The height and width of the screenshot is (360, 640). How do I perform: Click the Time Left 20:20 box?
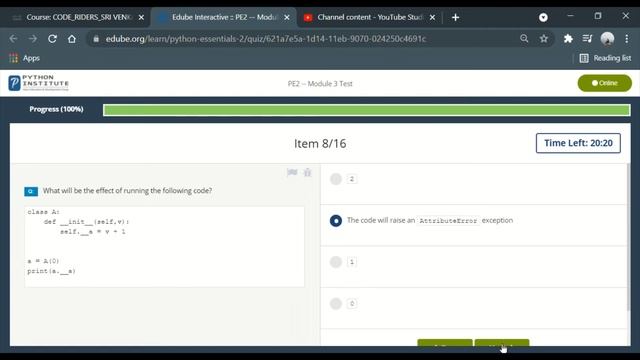pos(578,143)
